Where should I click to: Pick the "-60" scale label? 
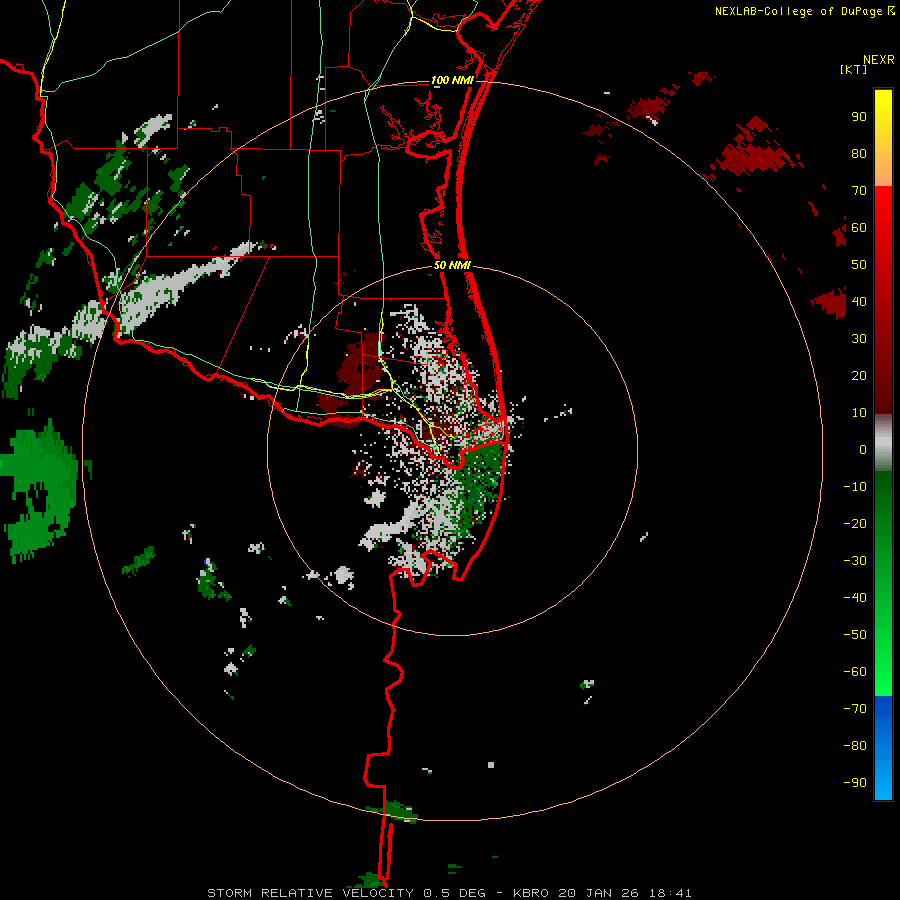(855, 672)
